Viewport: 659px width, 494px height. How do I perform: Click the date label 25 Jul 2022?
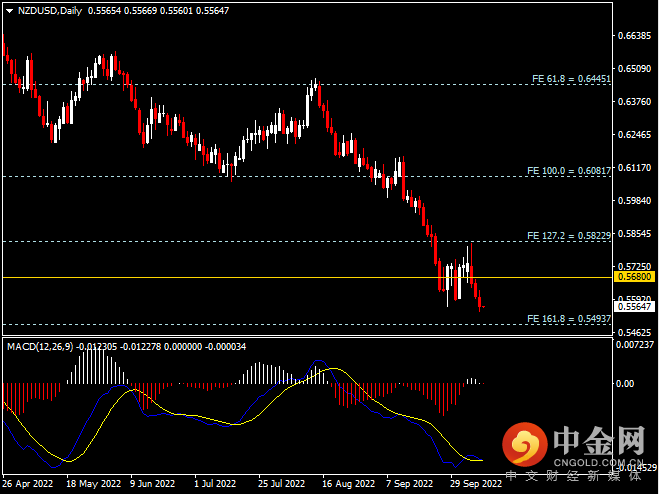coord(281,484)
